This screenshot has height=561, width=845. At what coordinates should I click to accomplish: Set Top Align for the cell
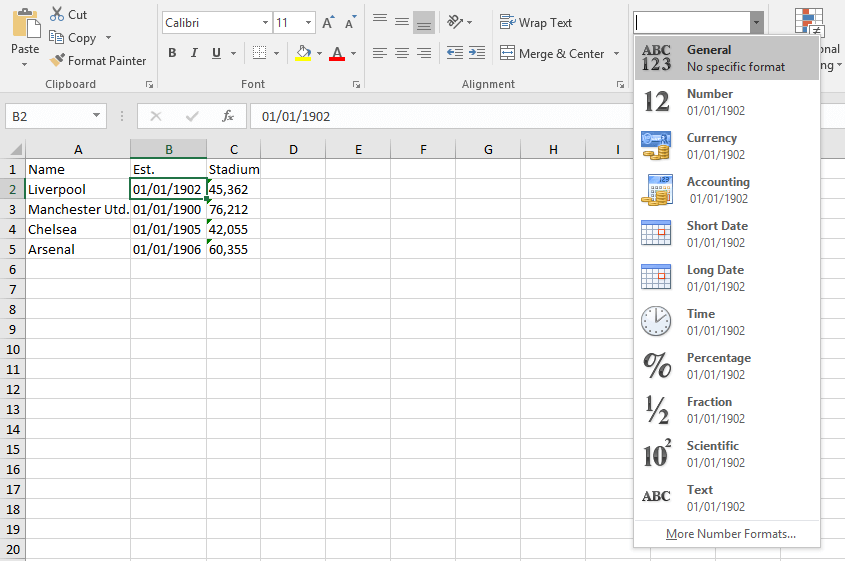click(380, 22)
